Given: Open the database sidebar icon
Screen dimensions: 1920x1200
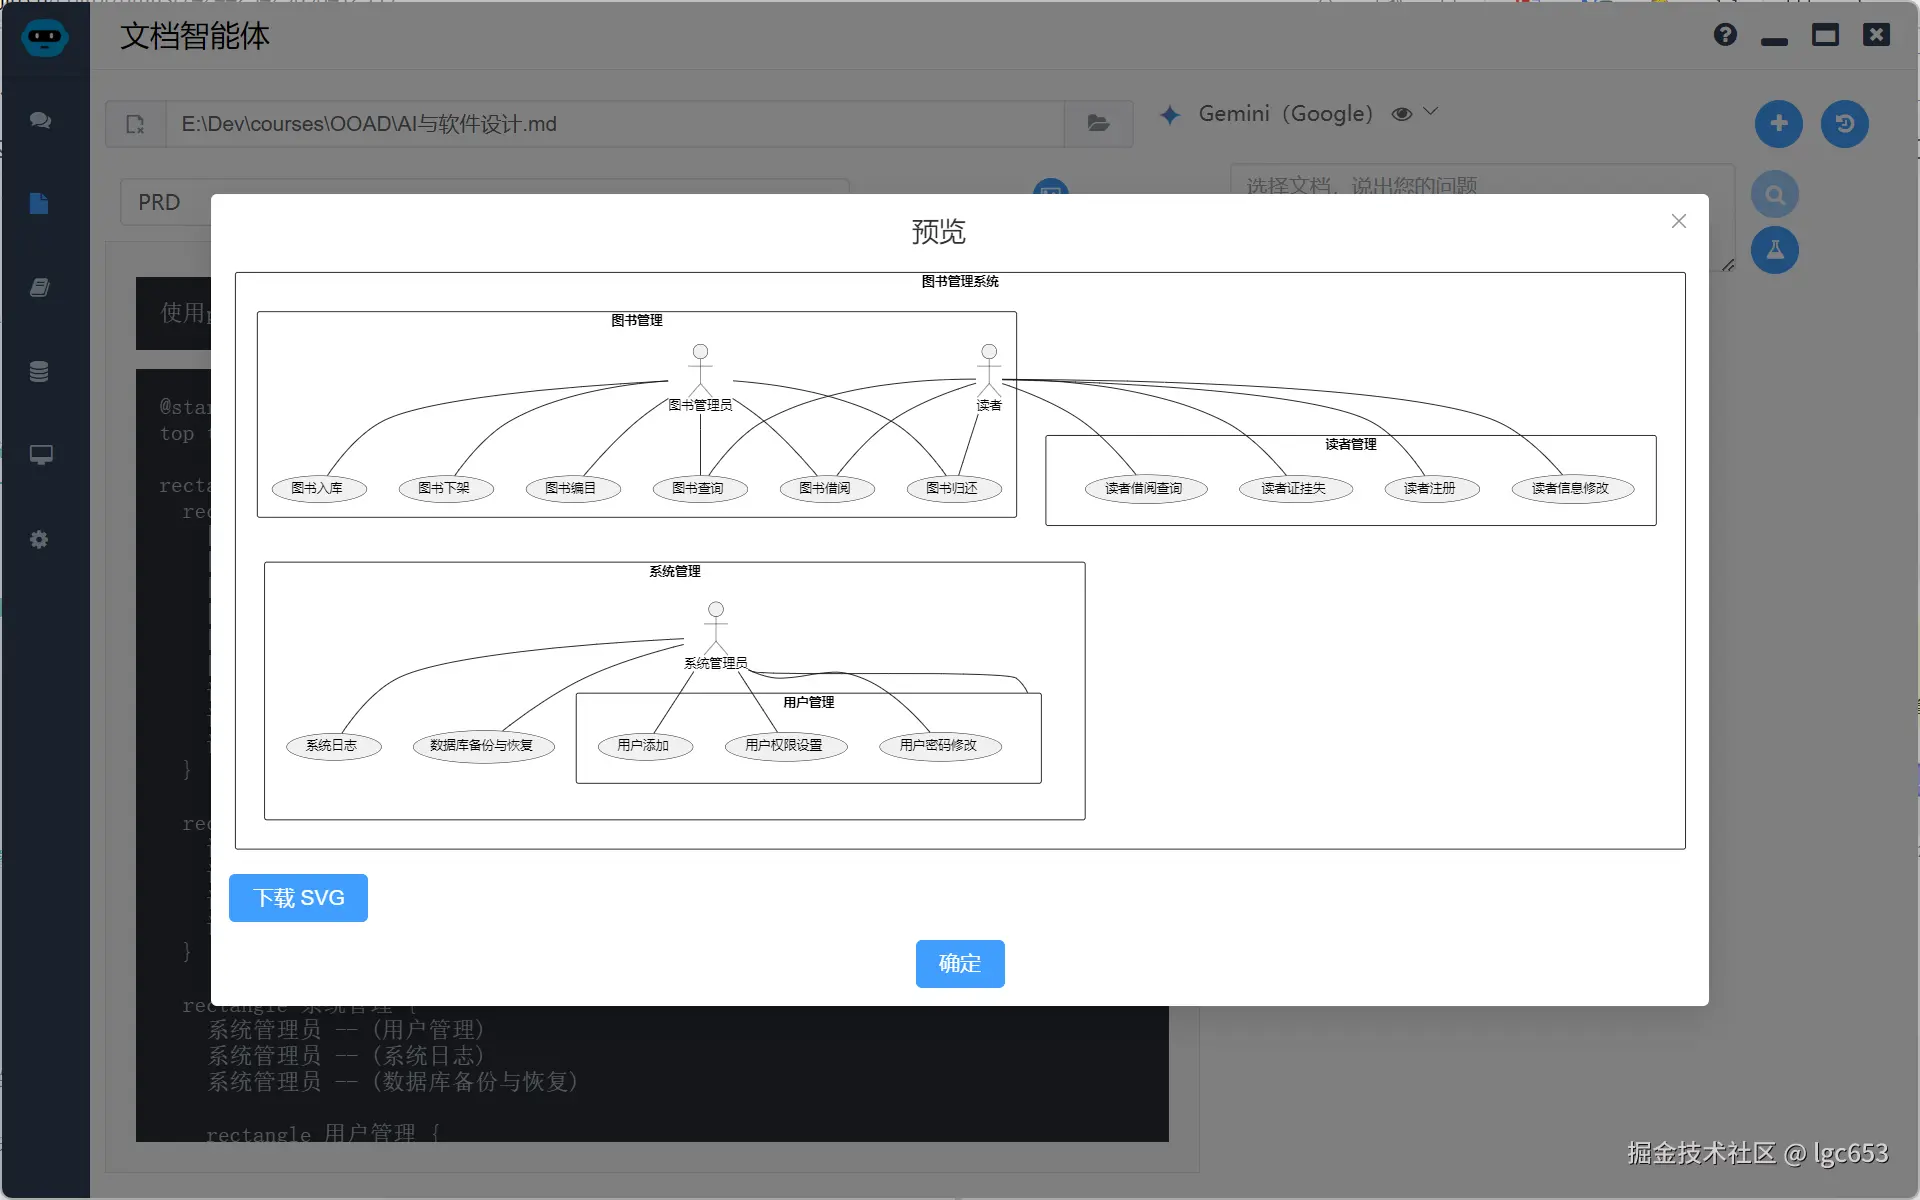Looking at the screenshot, I should [x=40, y=372].
